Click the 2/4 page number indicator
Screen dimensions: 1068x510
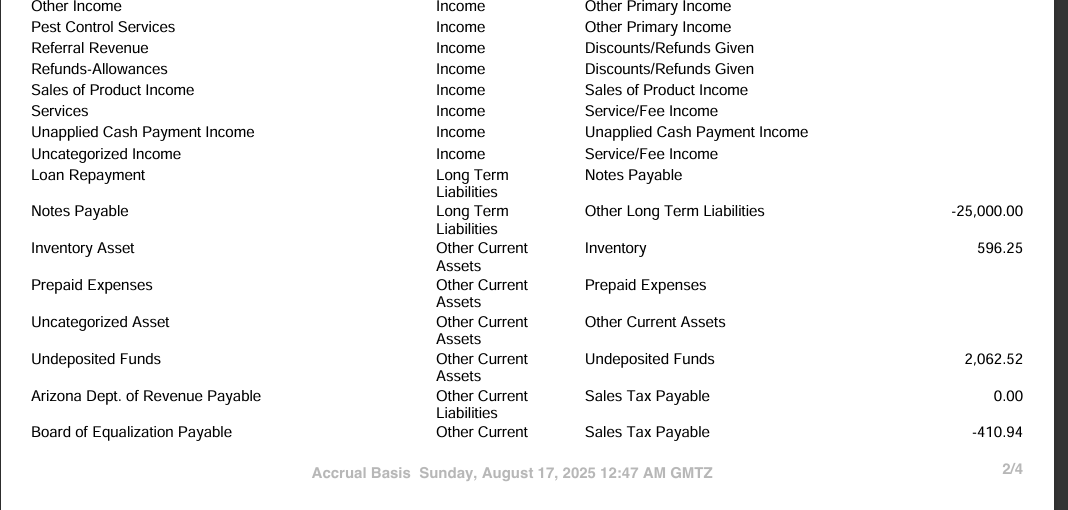point(1012,469)
